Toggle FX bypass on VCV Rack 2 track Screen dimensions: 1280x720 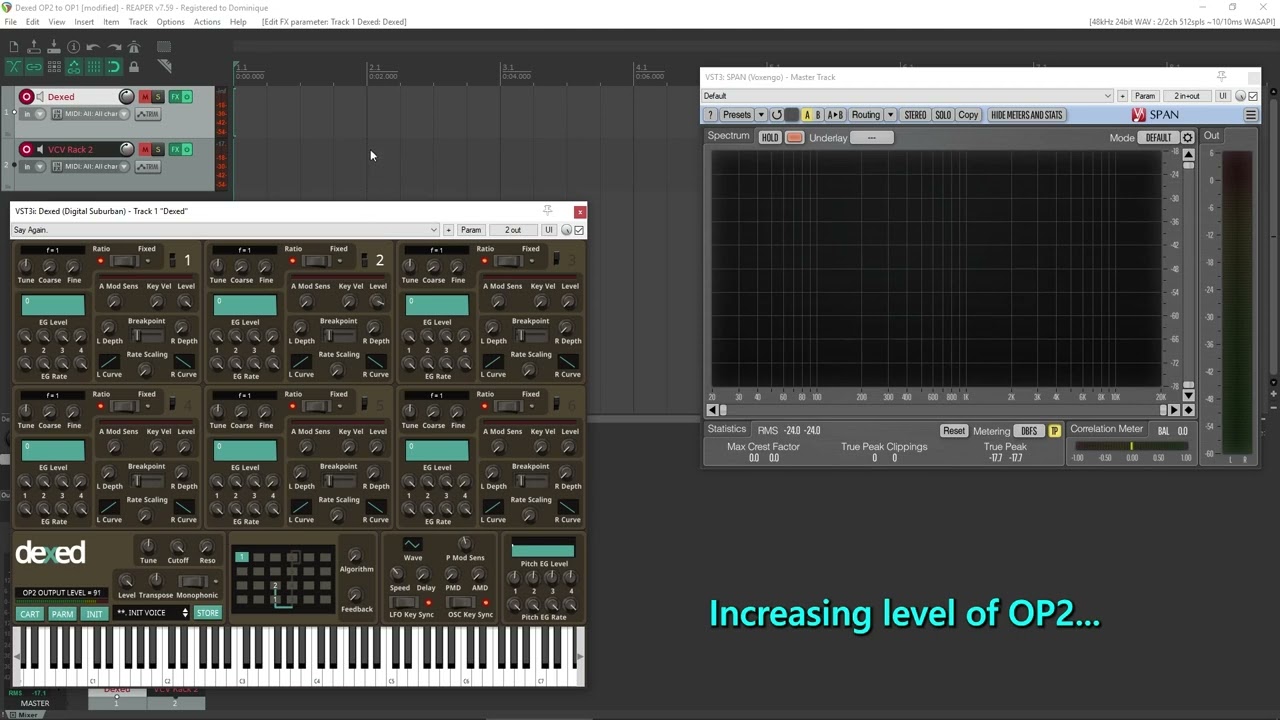pyautogui.click(x=187, y=149)
